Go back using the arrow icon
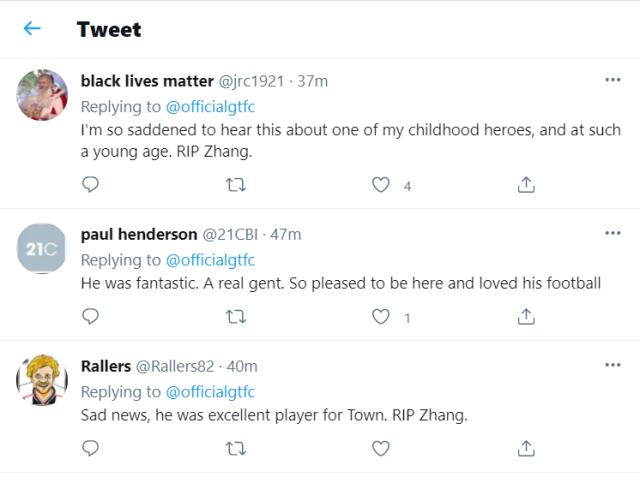The height and width of the screenshot is (483, 640). 32,29
